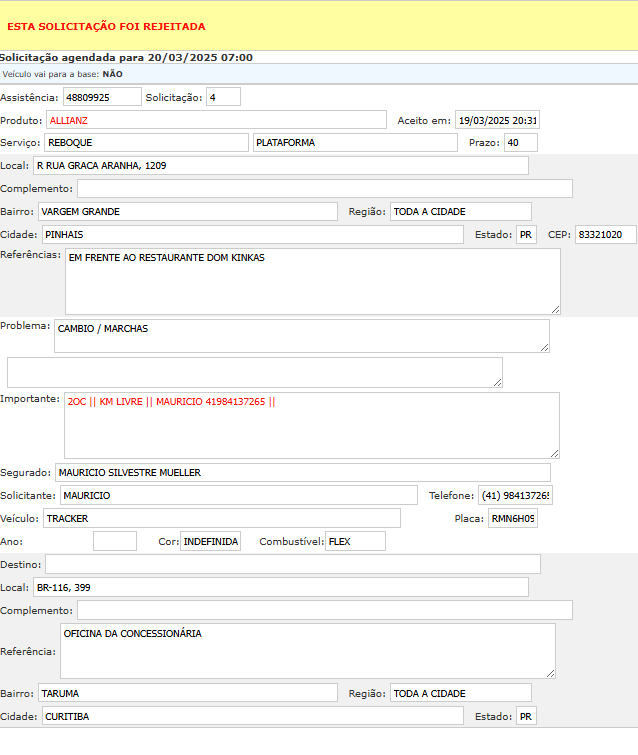Click inside the Referências text area
The width and height of the screenshot is (638, 755).
pyautogui.click(x=312, y=281)
